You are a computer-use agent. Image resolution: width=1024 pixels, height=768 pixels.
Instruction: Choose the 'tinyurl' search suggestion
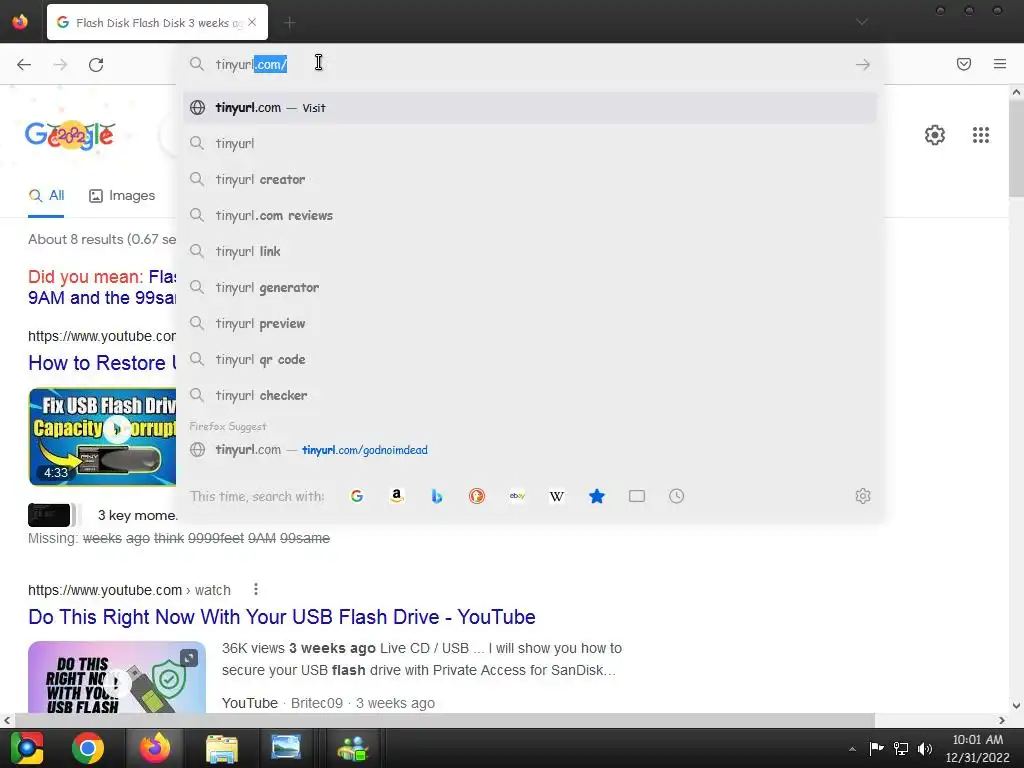pyautogui.click(x=530, y=144)
